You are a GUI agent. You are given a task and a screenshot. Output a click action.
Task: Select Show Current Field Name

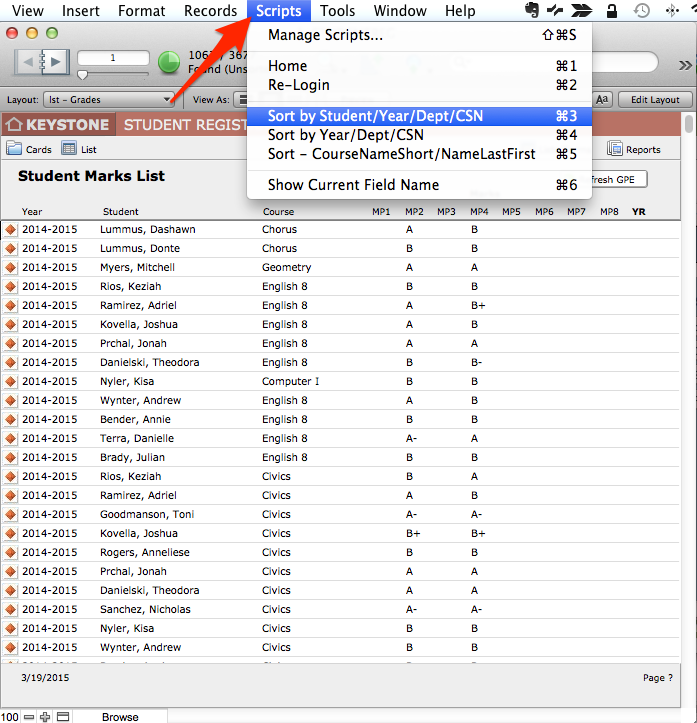[x=353, y=185]
